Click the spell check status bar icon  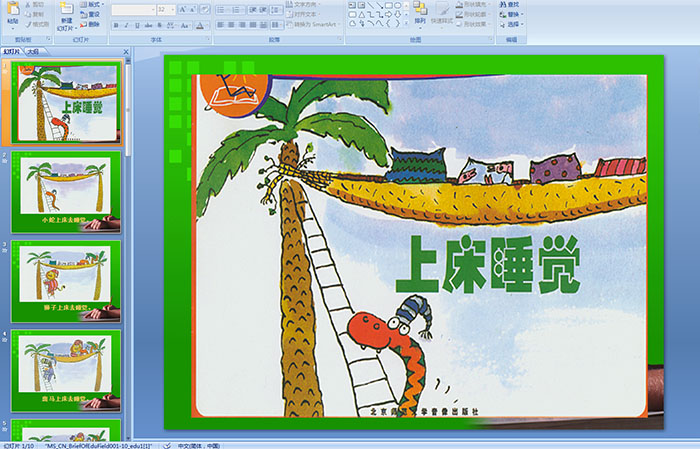[x=167, y=445]
